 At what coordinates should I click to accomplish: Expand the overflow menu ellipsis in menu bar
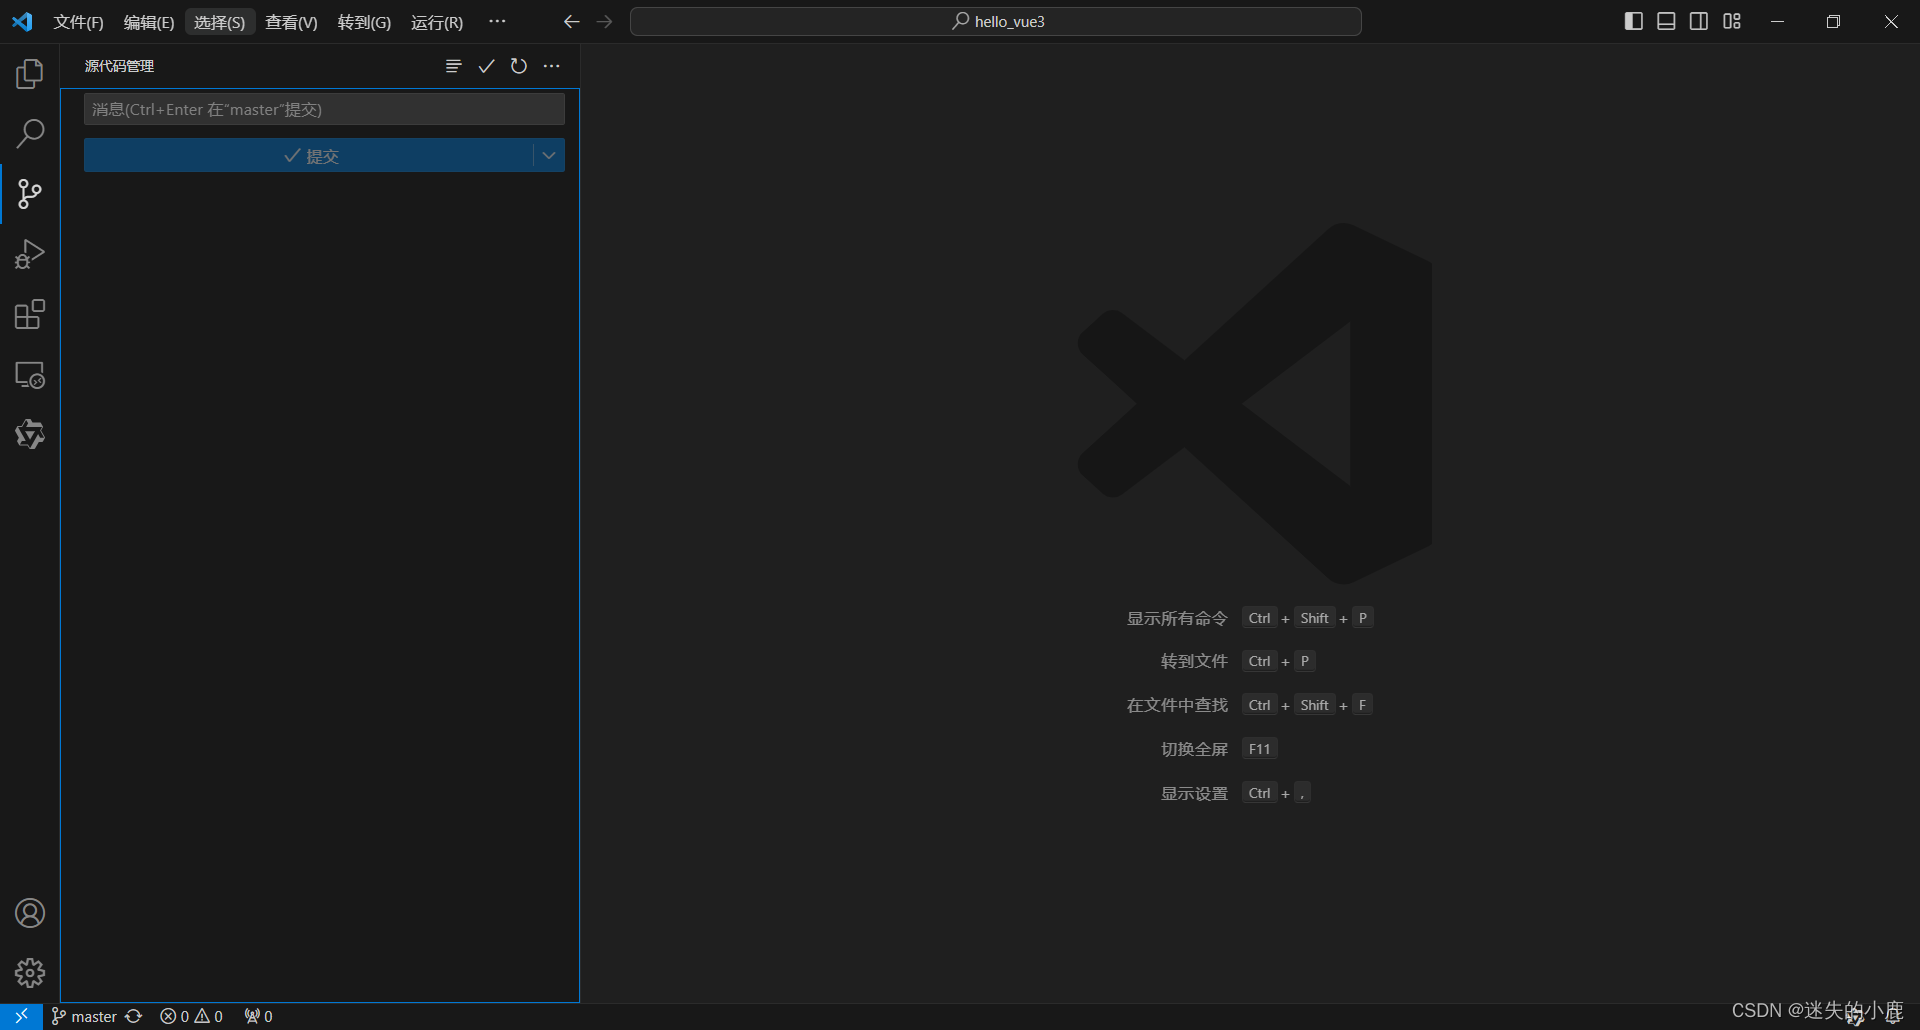(497, 22)
